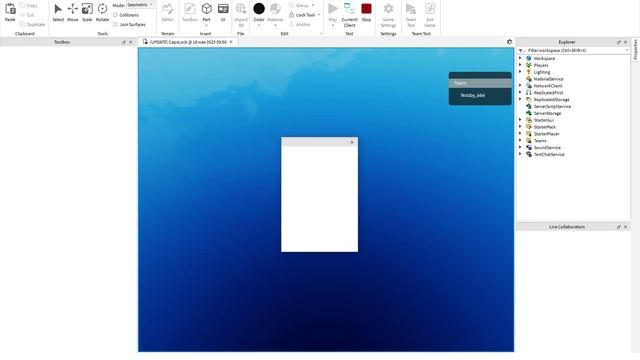Click the Copy button
Viewport: 640px width, 360px height.
click(29, 5)
